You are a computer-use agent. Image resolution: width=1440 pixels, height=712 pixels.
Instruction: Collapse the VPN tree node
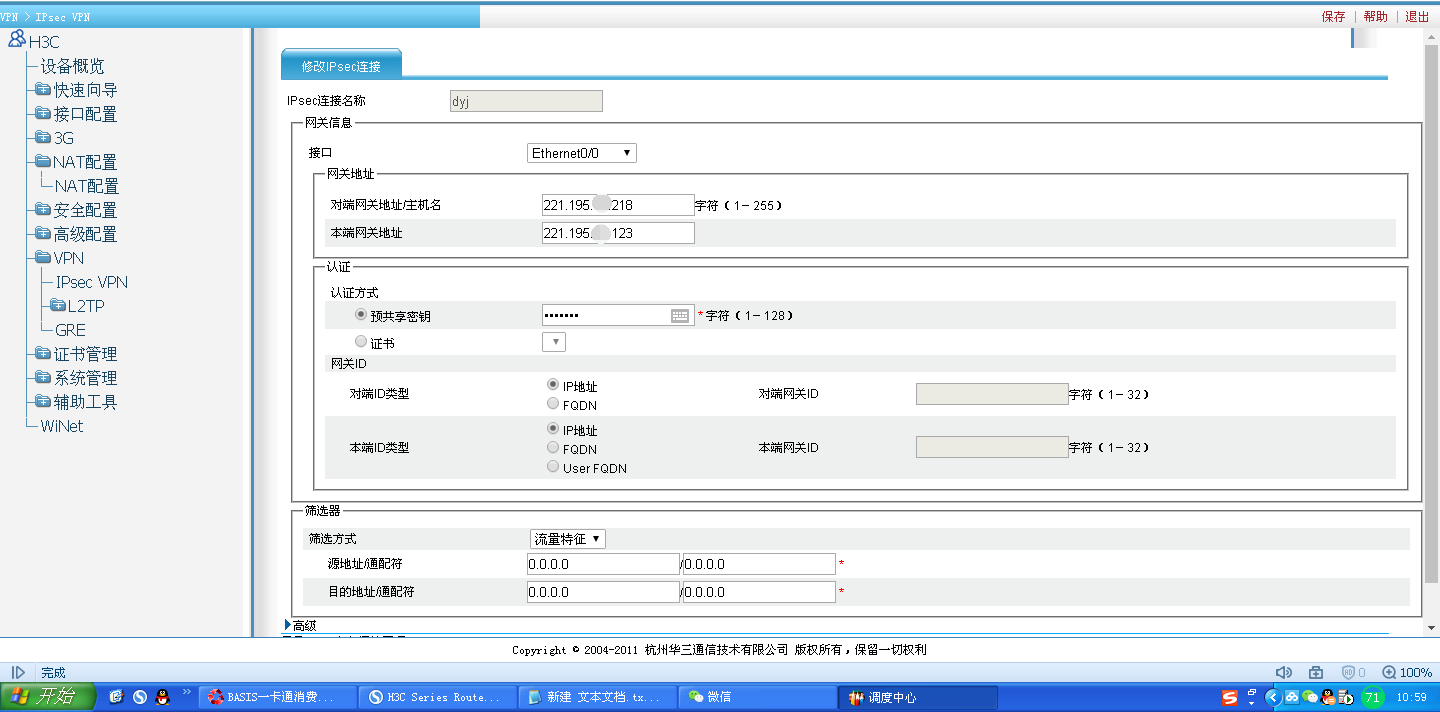[69, 258]
